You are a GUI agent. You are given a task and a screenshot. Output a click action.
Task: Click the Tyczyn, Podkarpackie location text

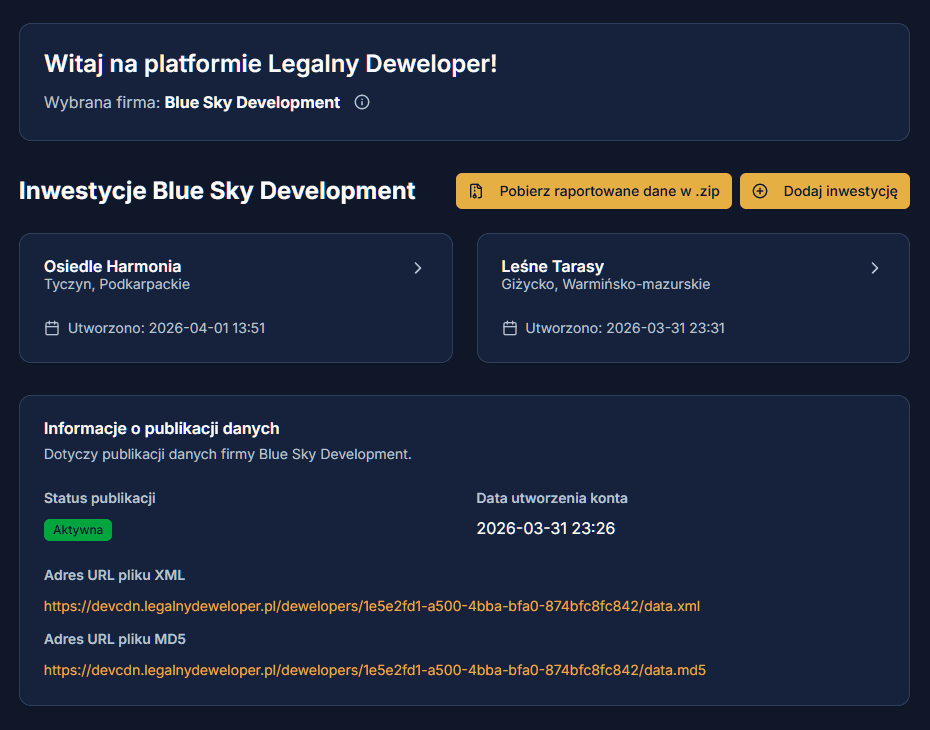[117, 284]
